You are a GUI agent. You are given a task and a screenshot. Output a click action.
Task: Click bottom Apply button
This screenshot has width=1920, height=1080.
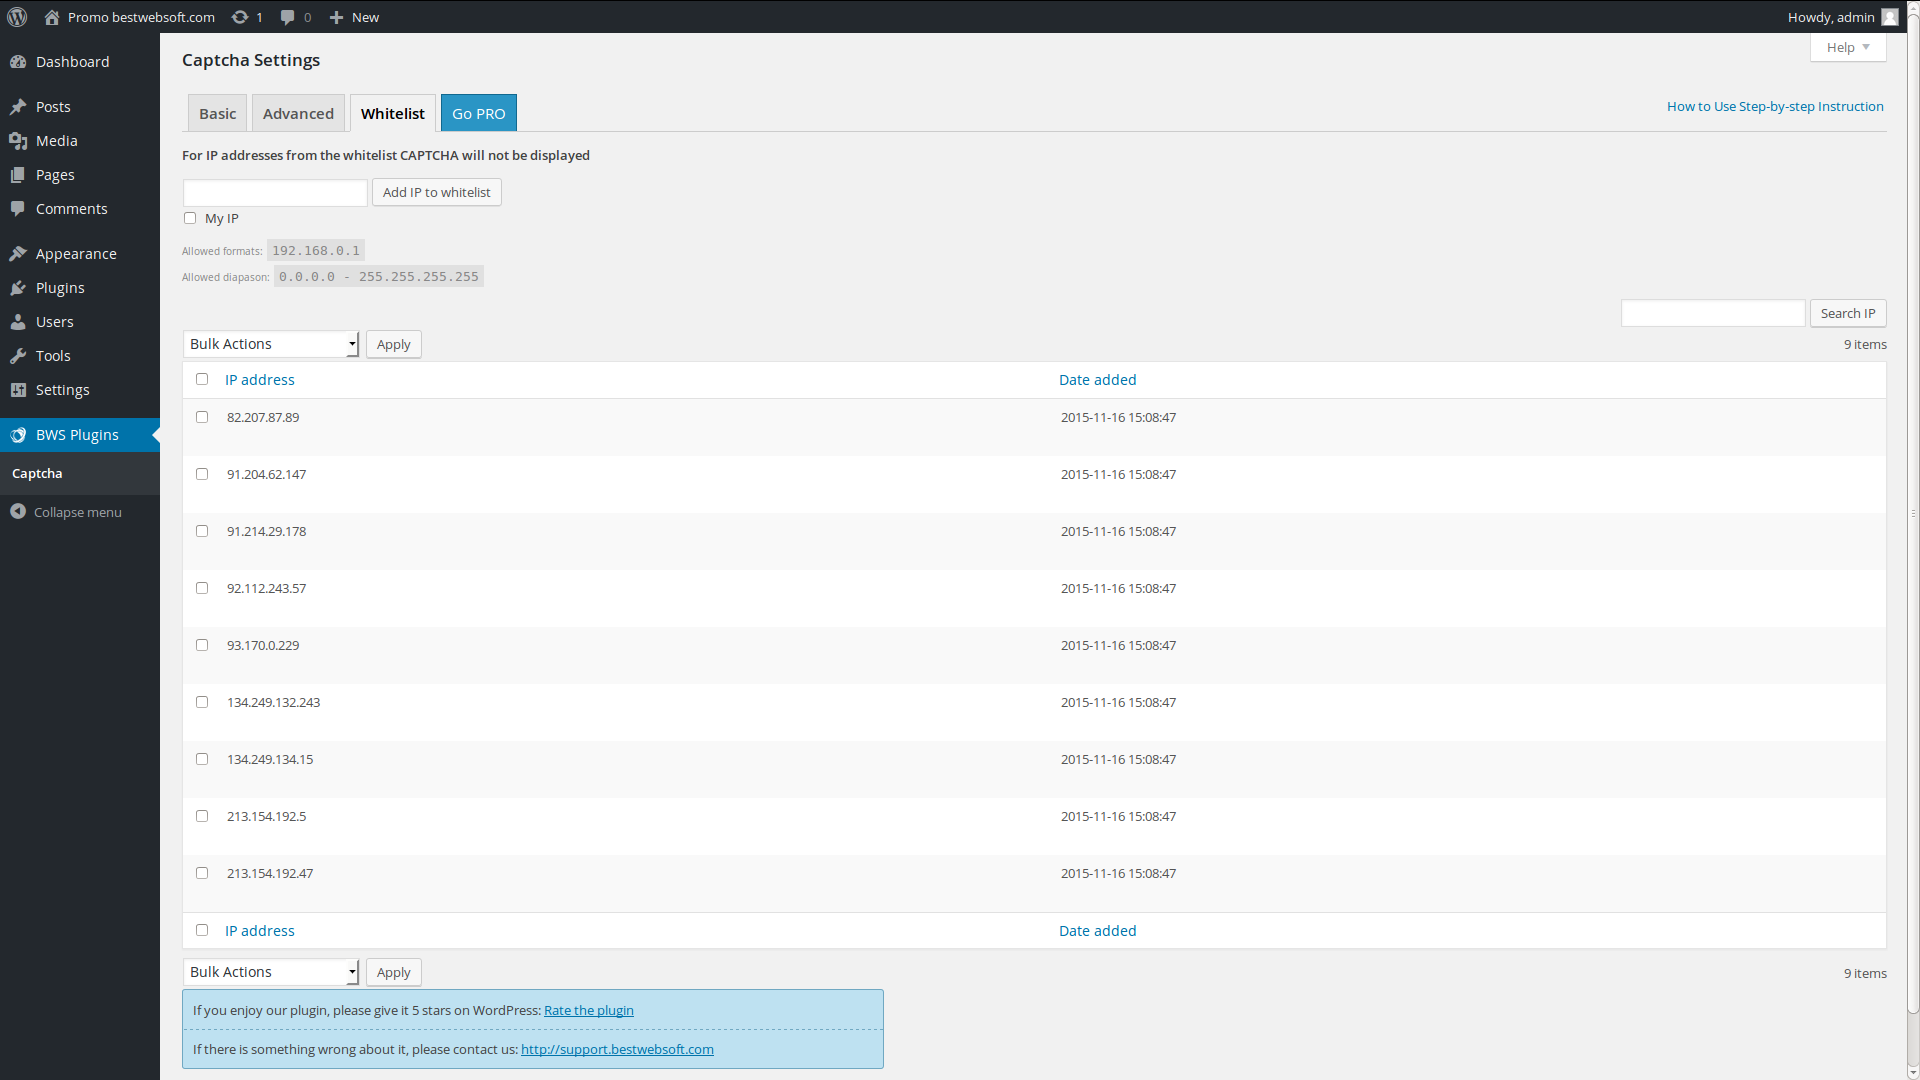394,972
